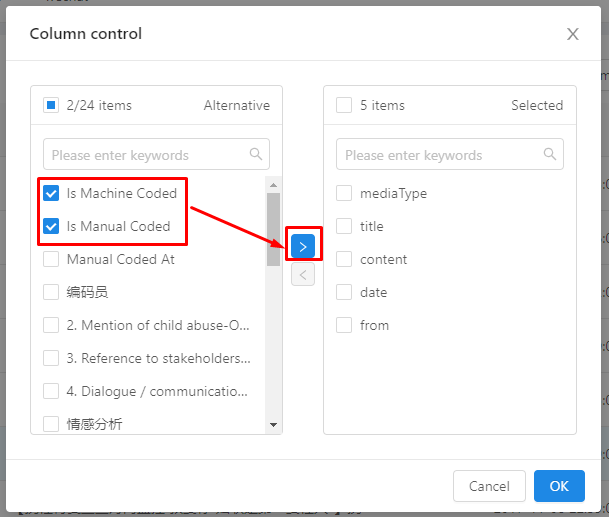
Task: Uncheck Is Machine Coded checkbox
Action: pos(51,193)
